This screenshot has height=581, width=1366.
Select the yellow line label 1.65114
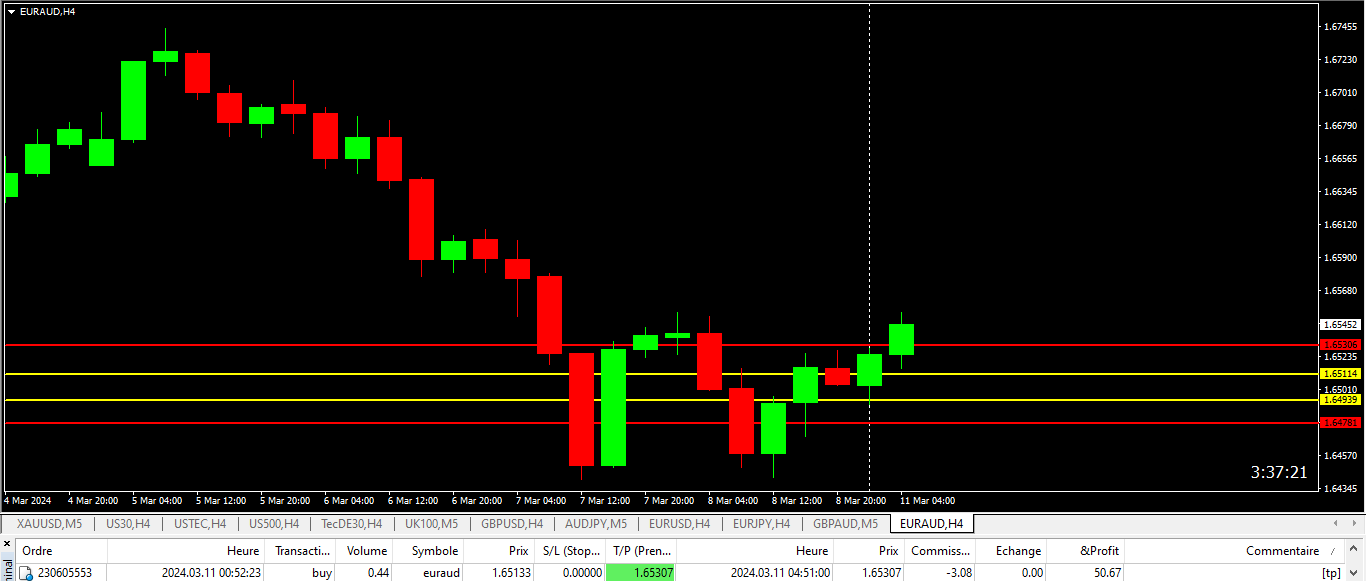point(1340,373)
